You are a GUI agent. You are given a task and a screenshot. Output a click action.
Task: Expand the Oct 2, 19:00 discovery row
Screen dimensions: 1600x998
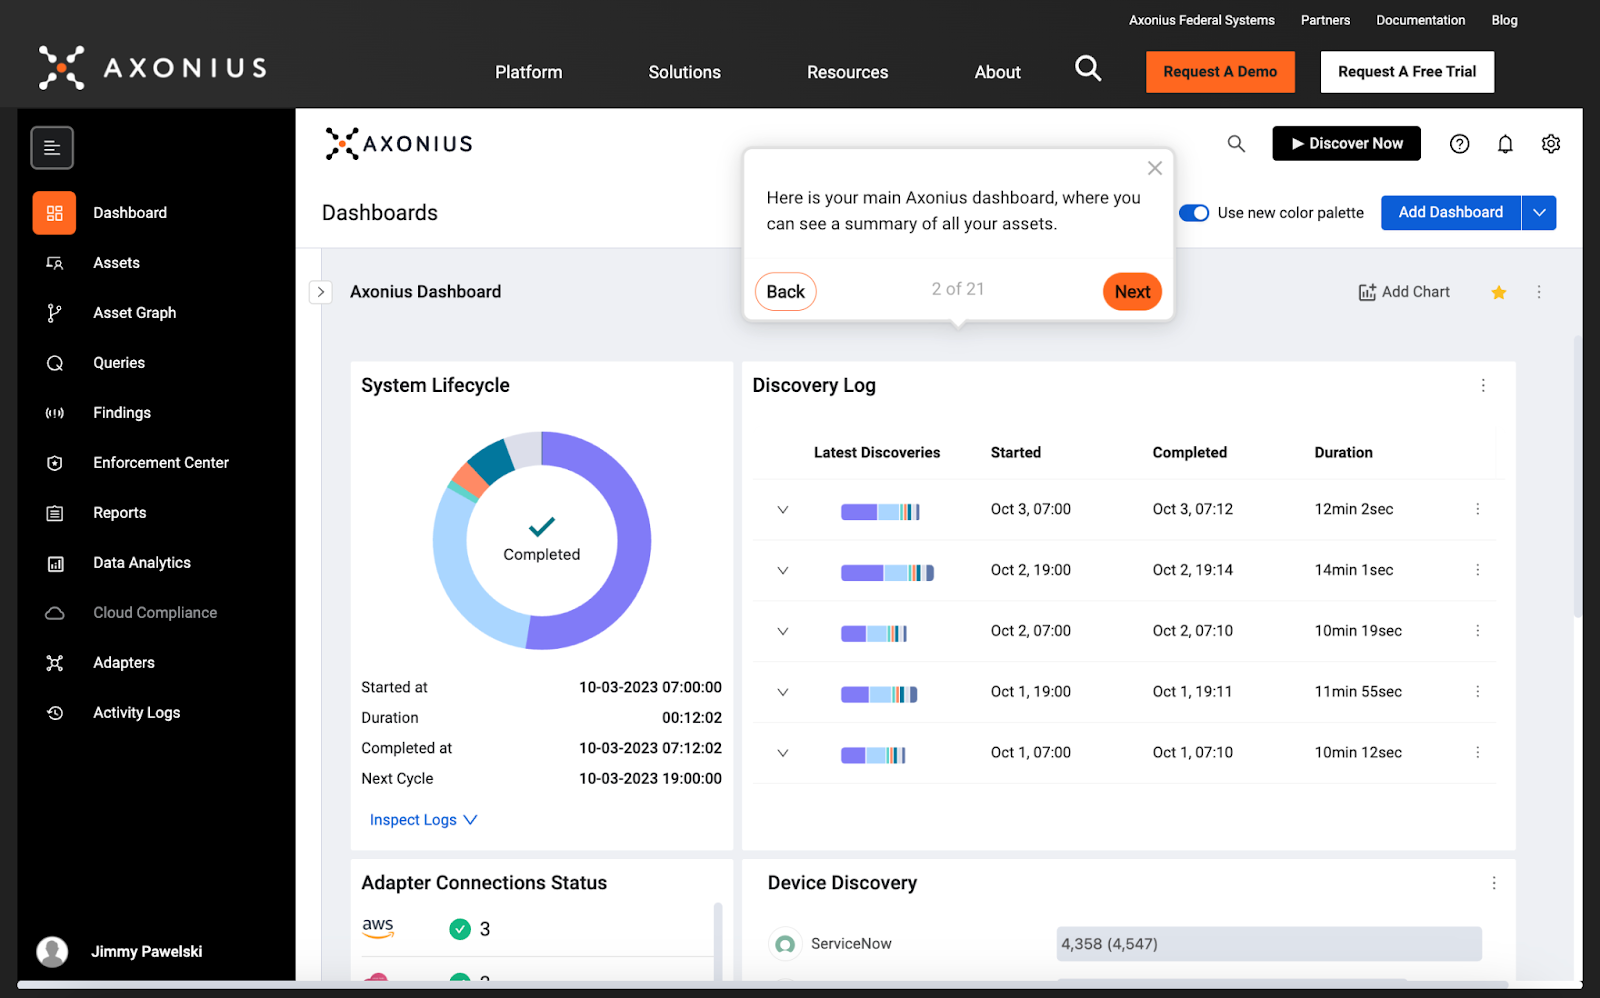click(783, 571)
